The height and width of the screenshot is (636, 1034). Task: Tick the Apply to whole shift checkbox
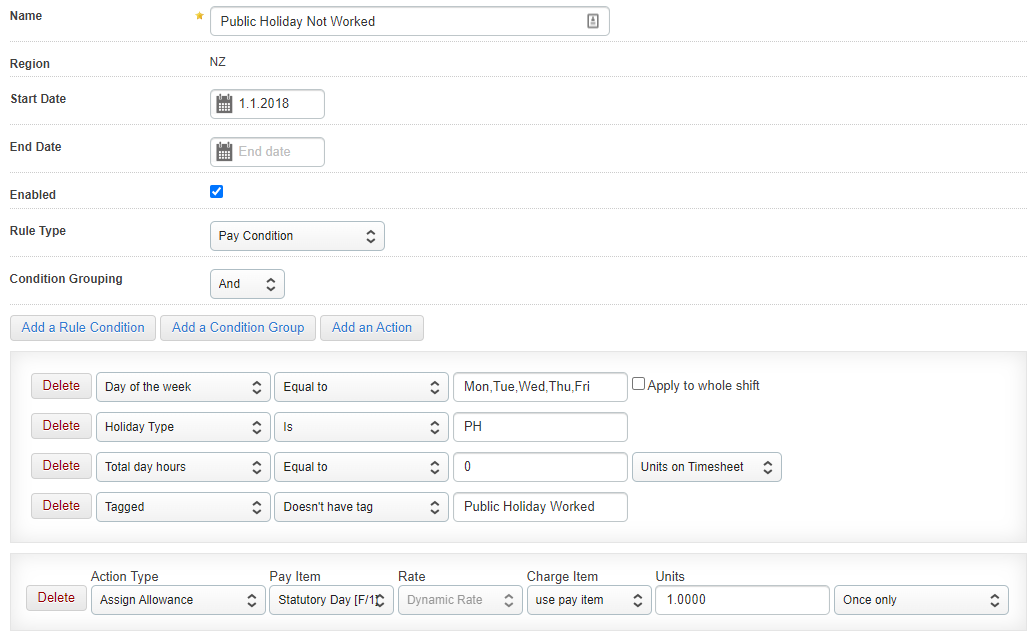(x=639, y=385)
